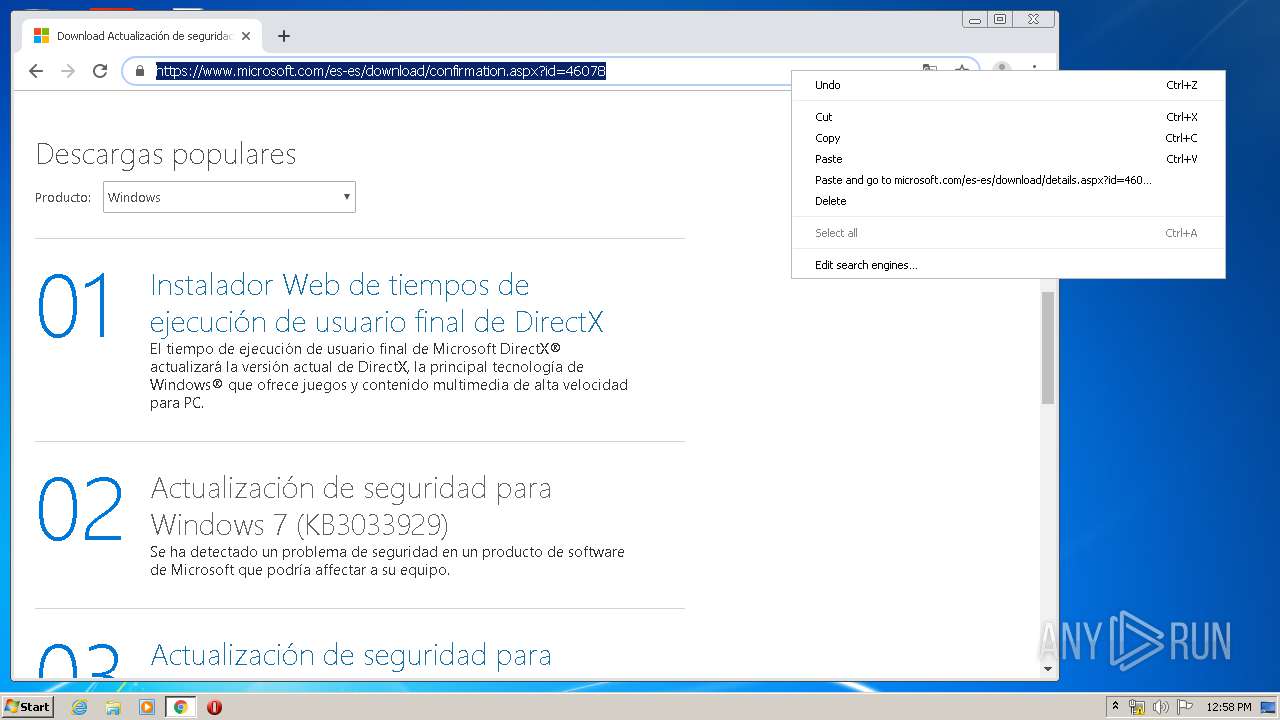
Task: Click the scrollbar down arrow
Action: pyautogui.click(x=1048, y=669)
